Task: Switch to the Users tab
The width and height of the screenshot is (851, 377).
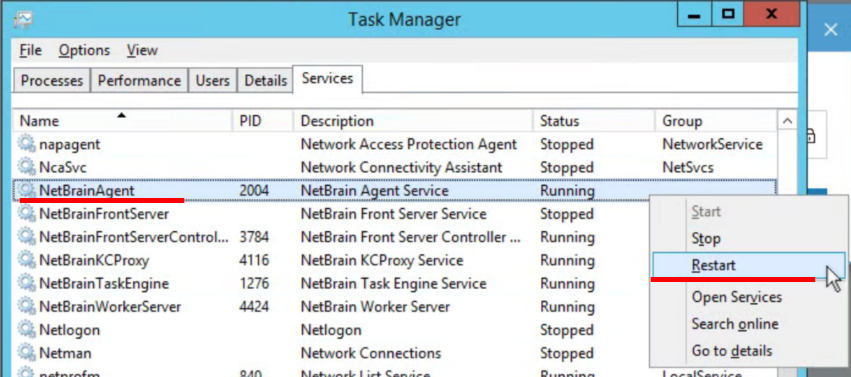Action: (213, 81)
